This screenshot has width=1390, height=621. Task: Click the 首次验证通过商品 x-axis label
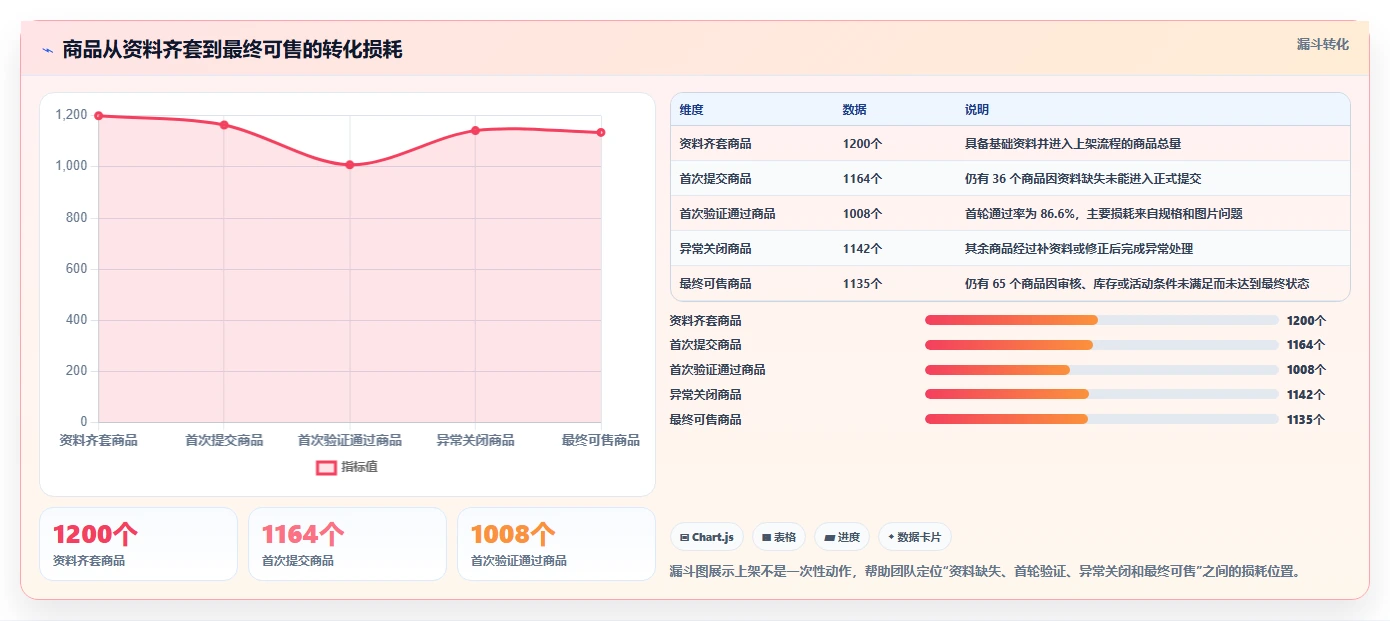click(x=350, y=440)
